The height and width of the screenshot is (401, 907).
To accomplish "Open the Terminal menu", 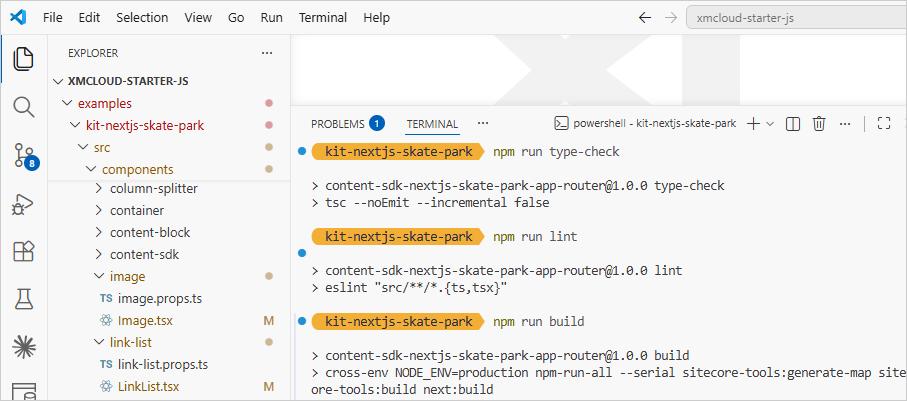I will [323, 17].
